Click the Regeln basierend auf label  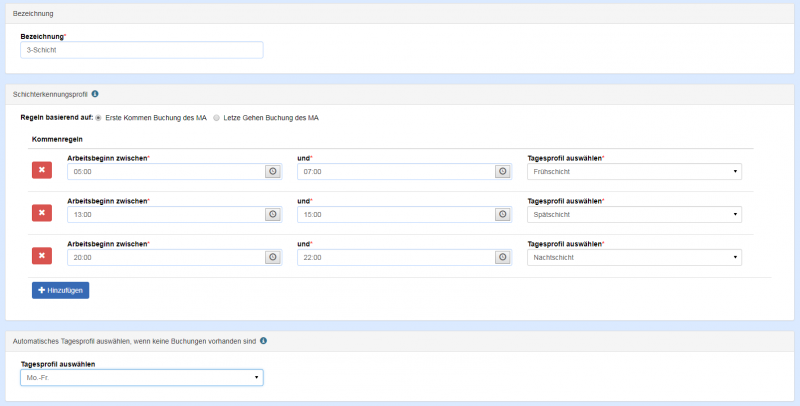point(57,118)
